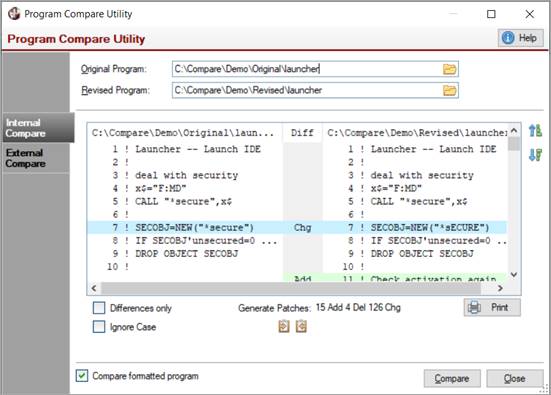Jump to next difference arrow icon
Viewport: 551px width, 395px height.
(x=535, y=155)
